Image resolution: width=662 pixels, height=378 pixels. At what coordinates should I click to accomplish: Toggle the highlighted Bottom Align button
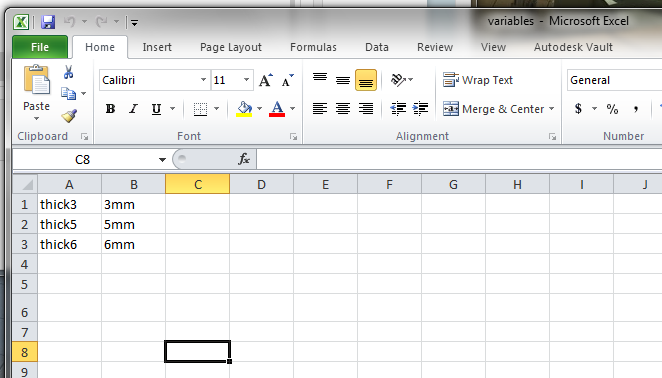pyautogui.click(x=366, y=80)
